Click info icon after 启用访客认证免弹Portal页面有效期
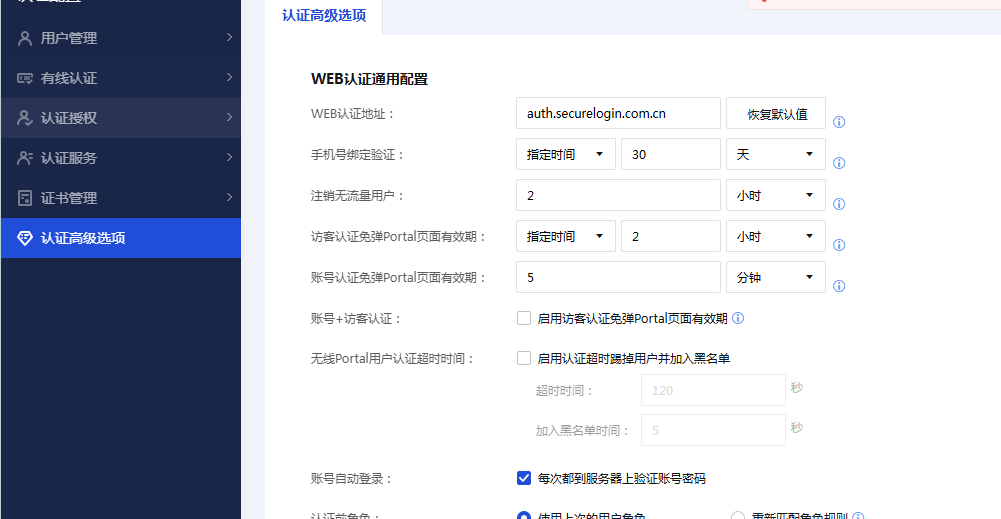Image resolution: width=1001 pixels, height=519 pixels. (x=738, y=318)
